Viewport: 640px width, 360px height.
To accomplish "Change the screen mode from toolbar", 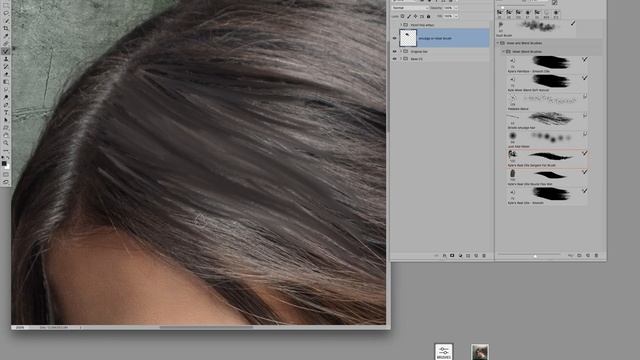I will [6, 182].
